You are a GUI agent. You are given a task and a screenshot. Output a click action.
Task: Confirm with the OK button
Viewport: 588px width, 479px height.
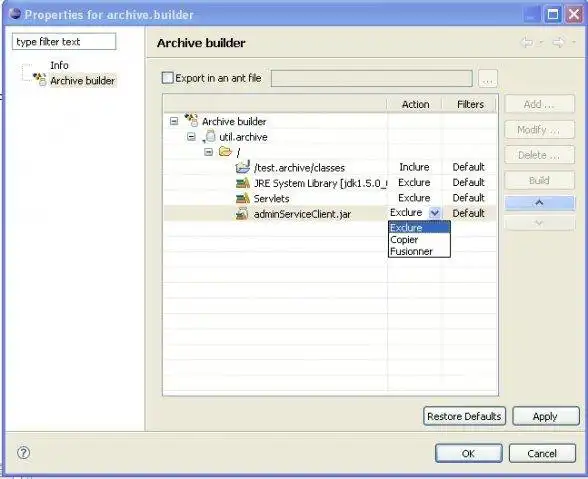pyautogui.click(x=468, y=453)
